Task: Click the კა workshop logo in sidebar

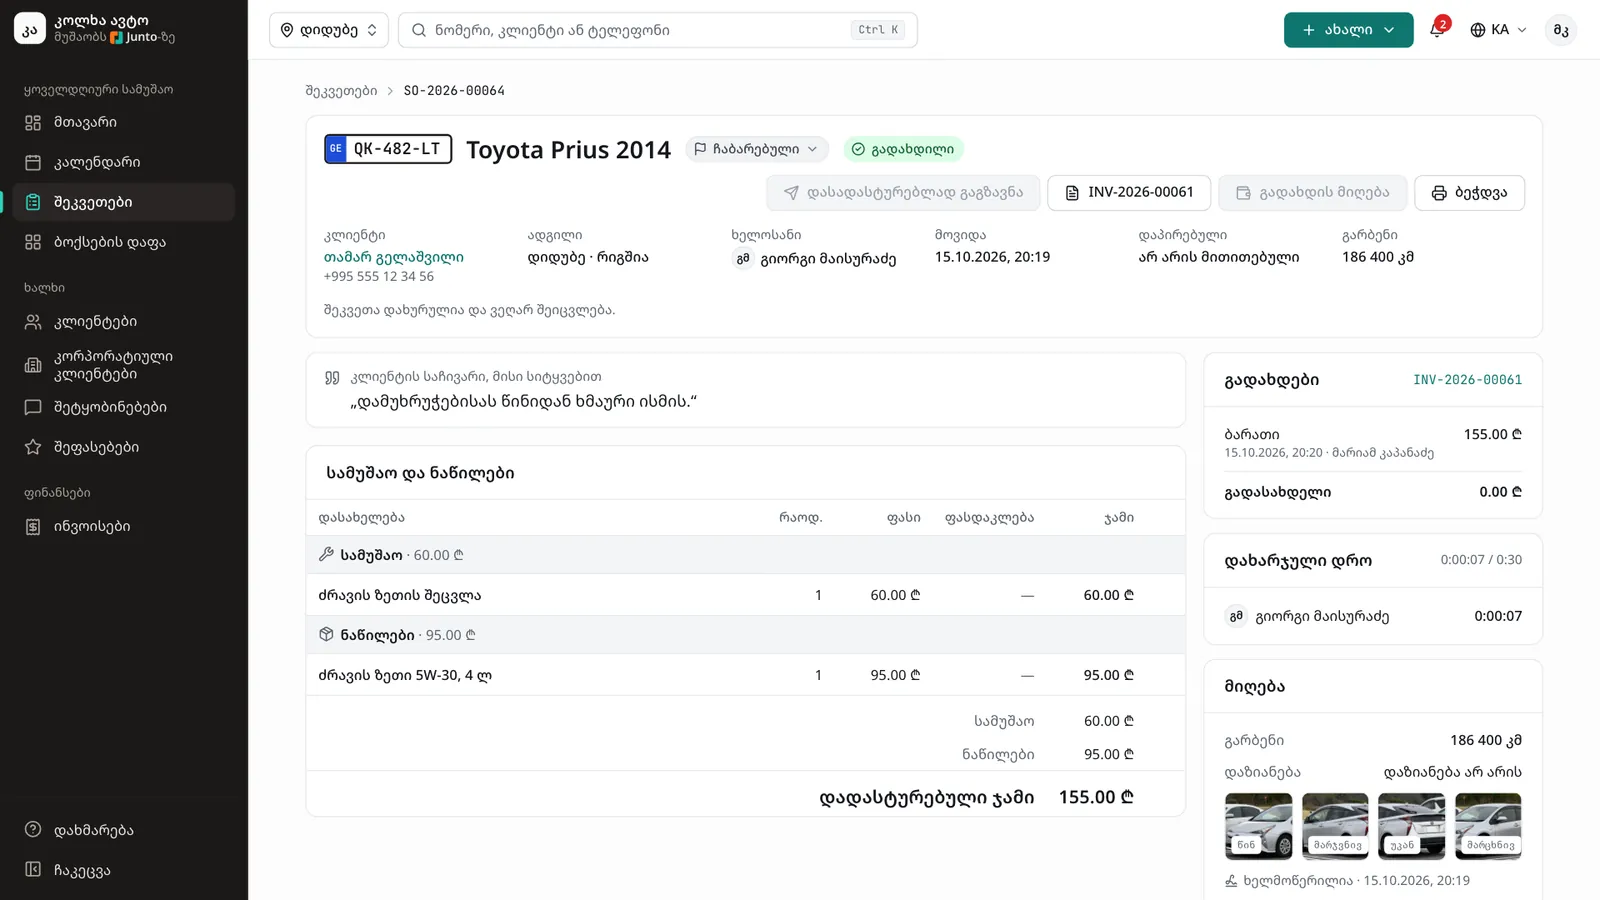Action: (x=30, y=29)
